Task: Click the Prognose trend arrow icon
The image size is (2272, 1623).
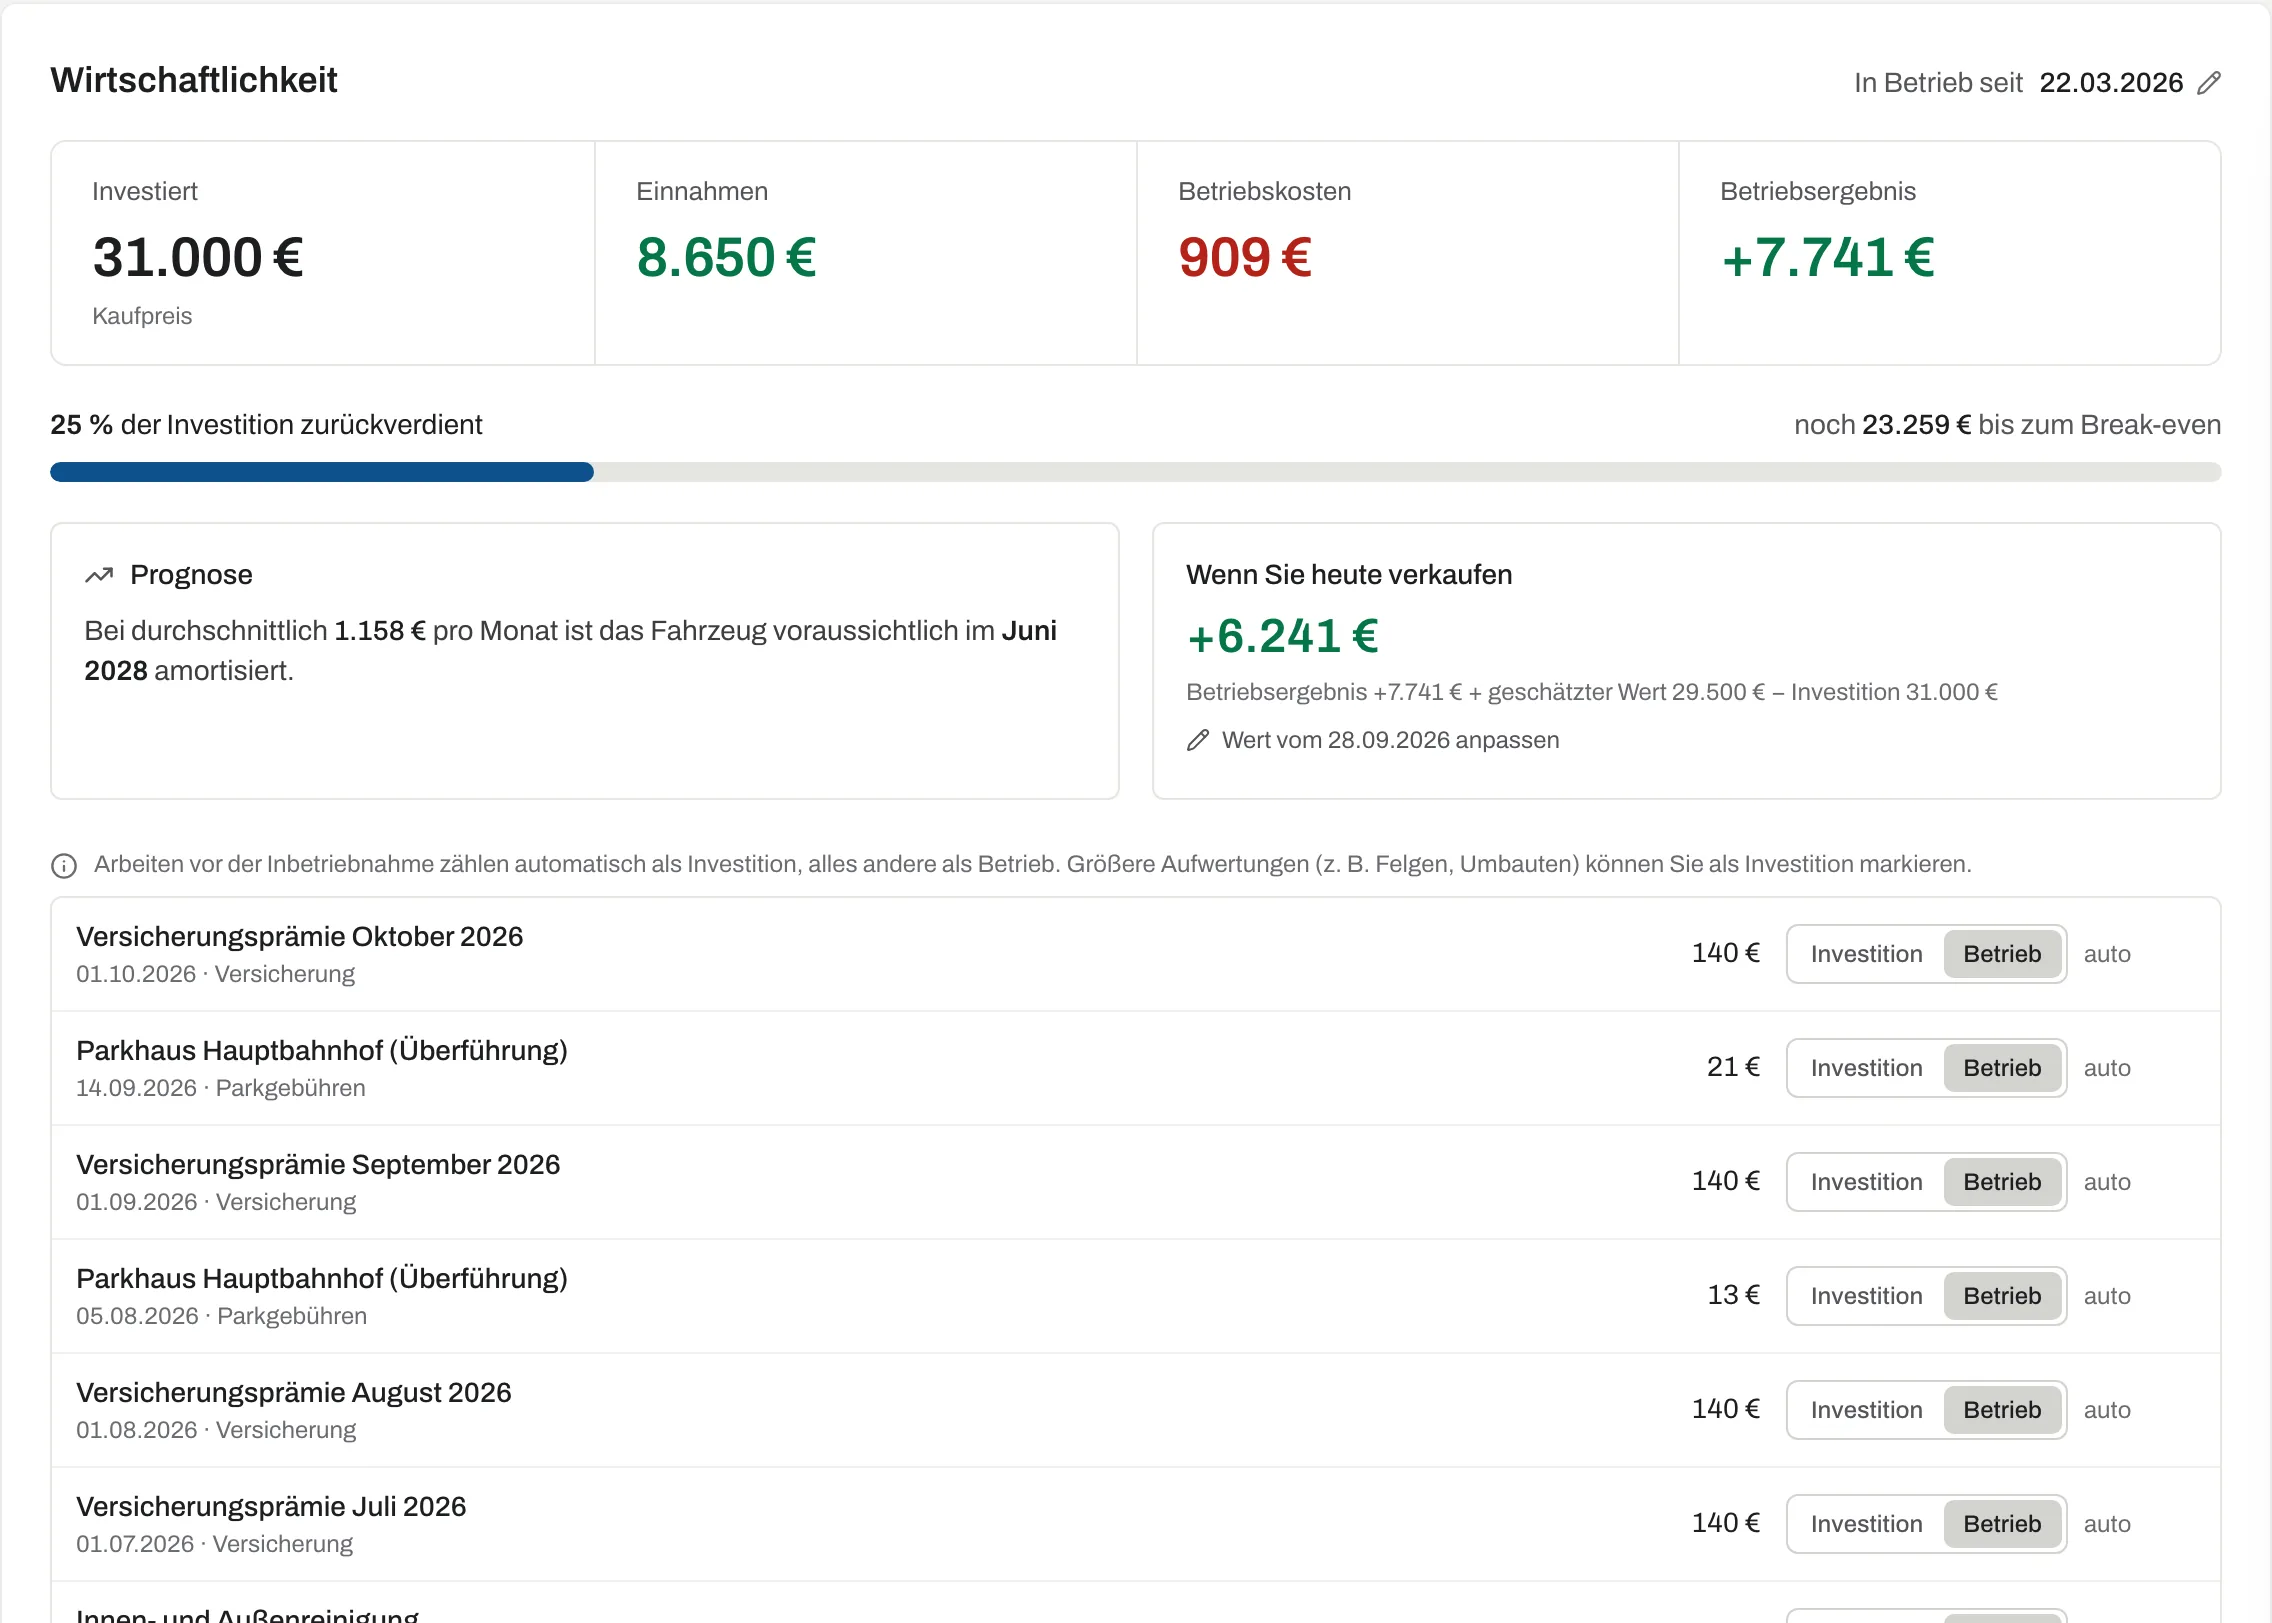Action: coord(99,575)
